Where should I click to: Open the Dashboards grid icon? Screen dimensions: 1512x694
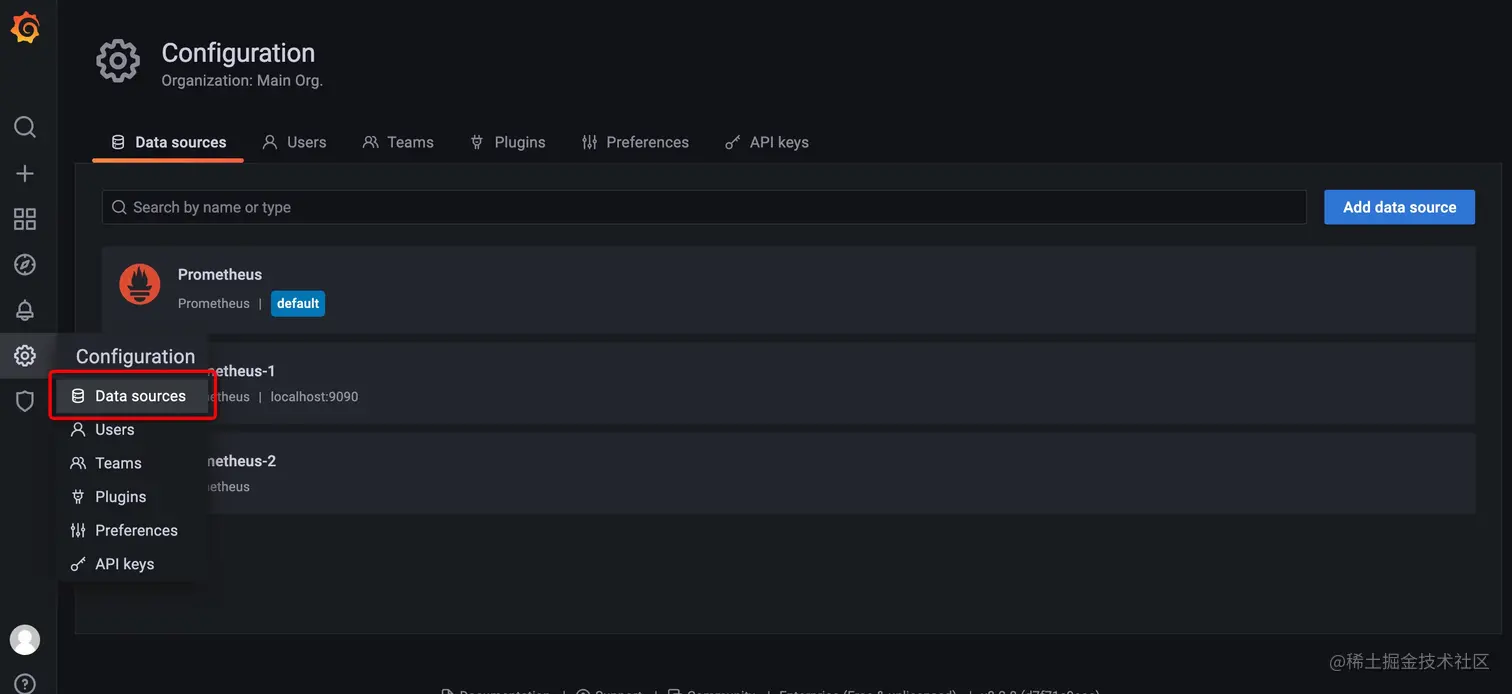point(25,219)
